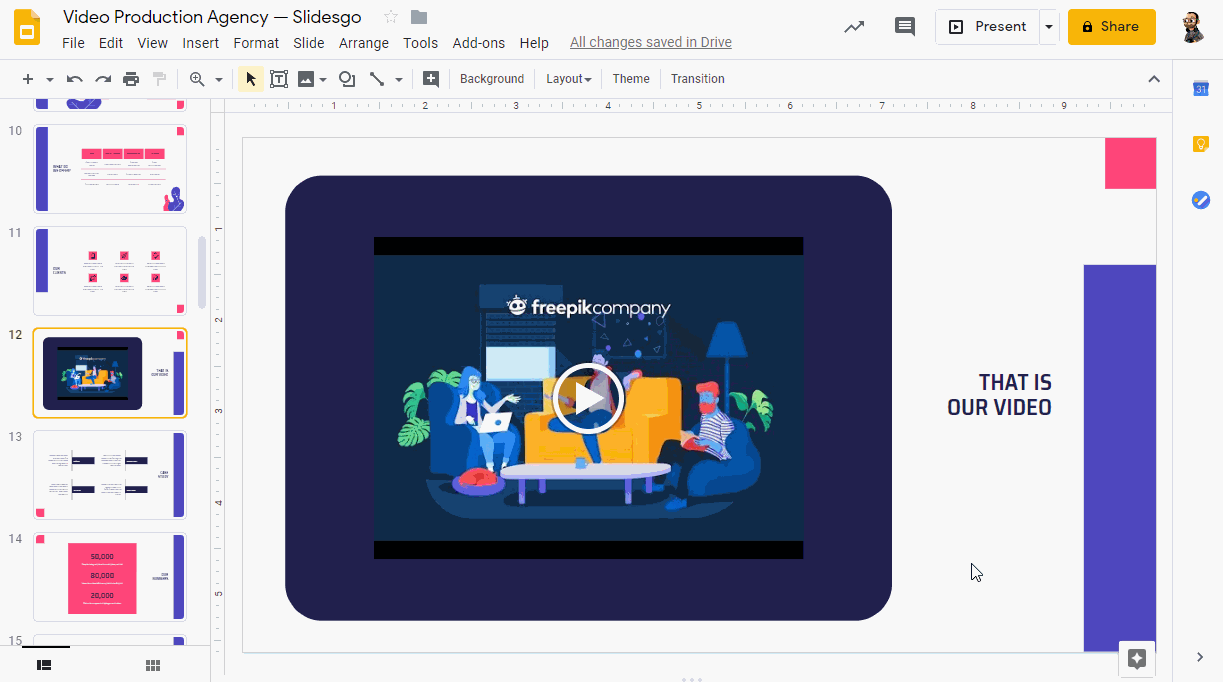Open Google Tasks in the side panel
This screenshot has width=1223, height=682.
1201,200
